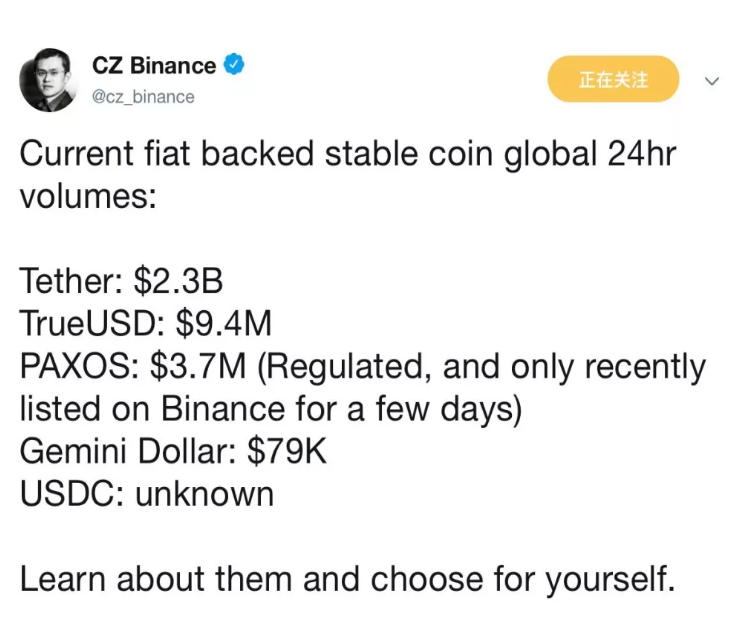
Task: Select the 'Current fiat backed stable coin' line
Action: tap(348, 155)
